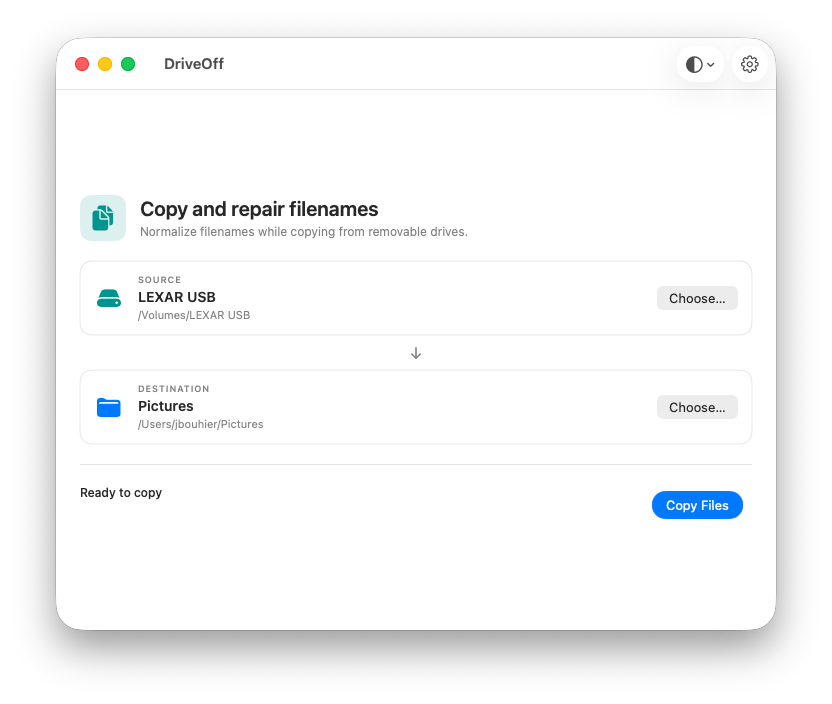Zoom the window using green button
The image size is (832, 704).
pos(128,64)
